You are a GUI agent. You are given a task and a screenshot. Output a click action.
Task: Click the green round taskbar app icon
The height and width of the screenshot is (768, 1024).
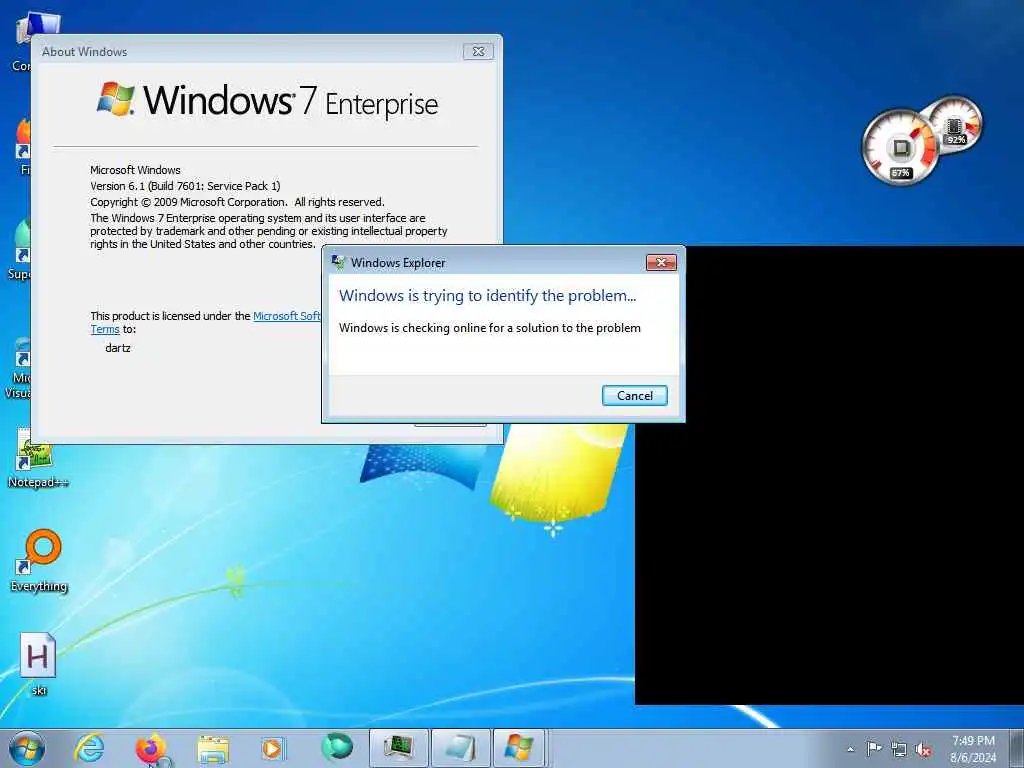pyautogui.click(x=337, y=747)
